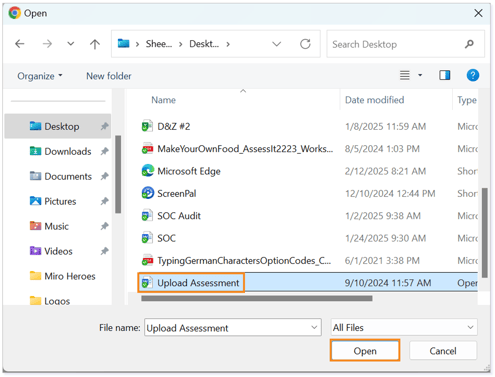Click the Open button

tap(365, 351)
